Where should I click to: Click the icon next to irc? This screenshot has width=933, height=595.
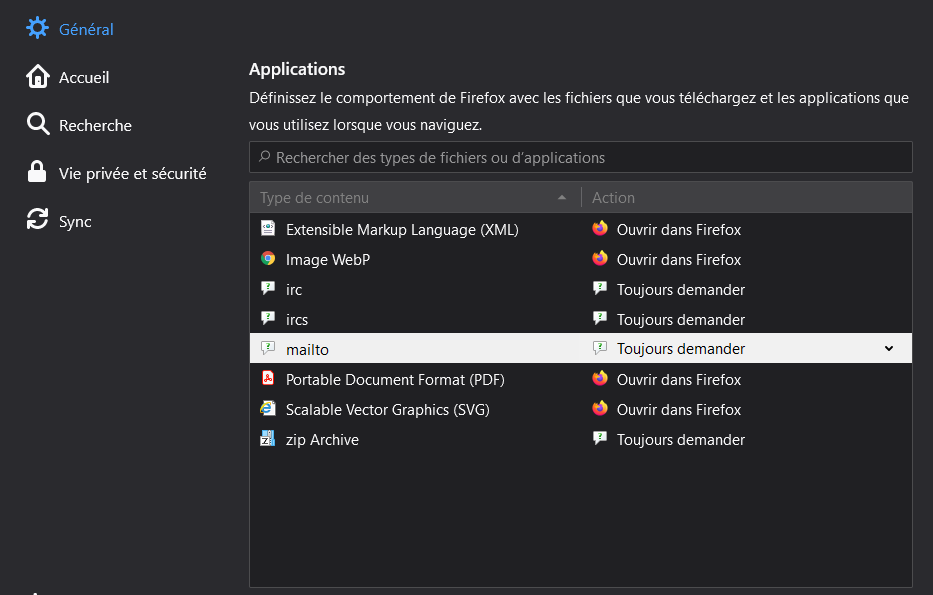point(268,289)
